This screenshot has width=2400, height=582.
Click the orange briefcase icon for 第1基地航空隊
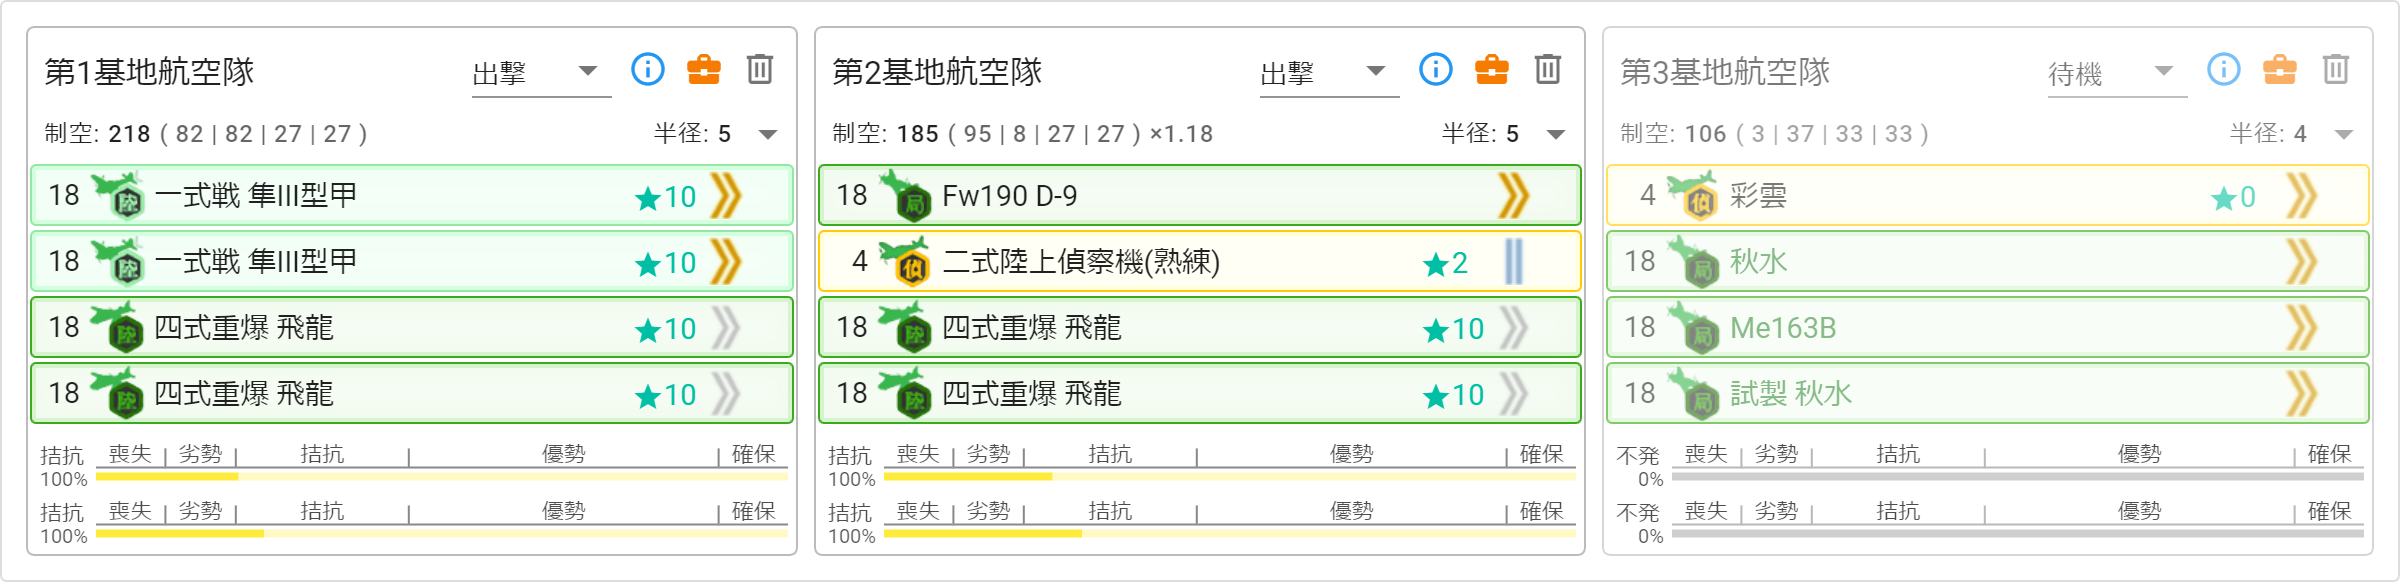point(704,69)
